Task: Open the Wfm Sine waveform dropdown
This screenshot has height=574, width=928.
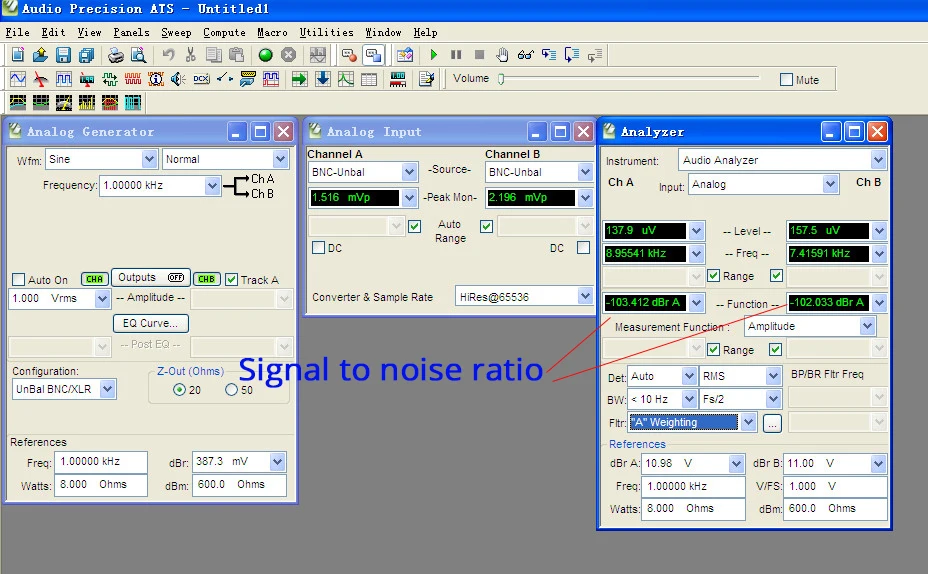Action: pos(149,159)
